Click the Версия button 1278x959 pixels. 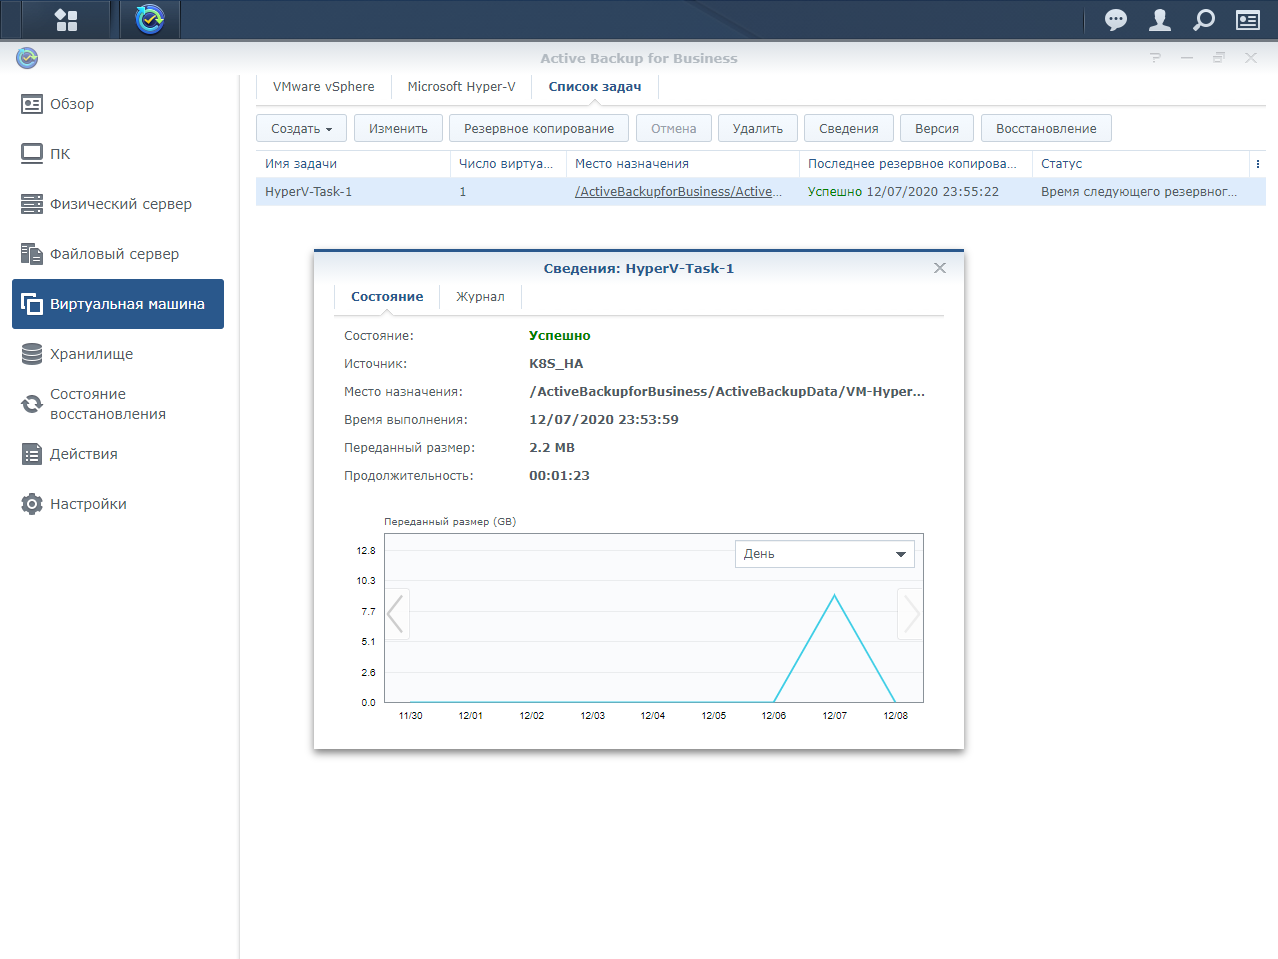point(937,128)
